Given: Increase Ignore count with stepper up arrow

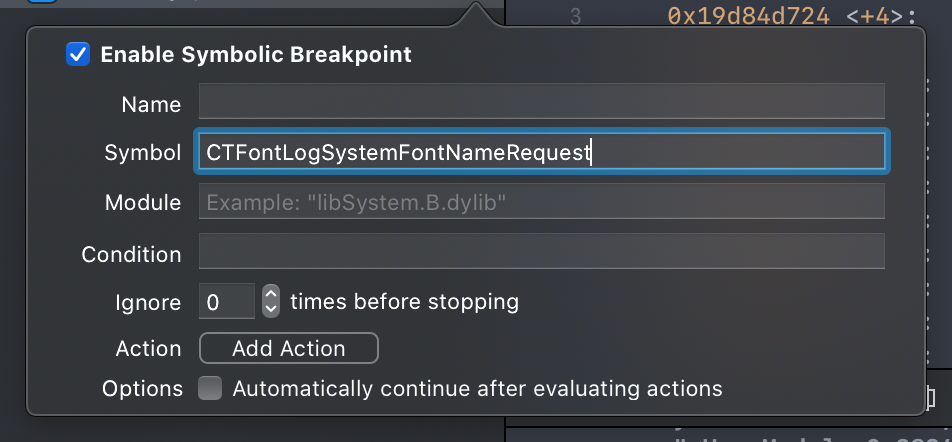Looking at the screenshot, I should coord(271,293).
